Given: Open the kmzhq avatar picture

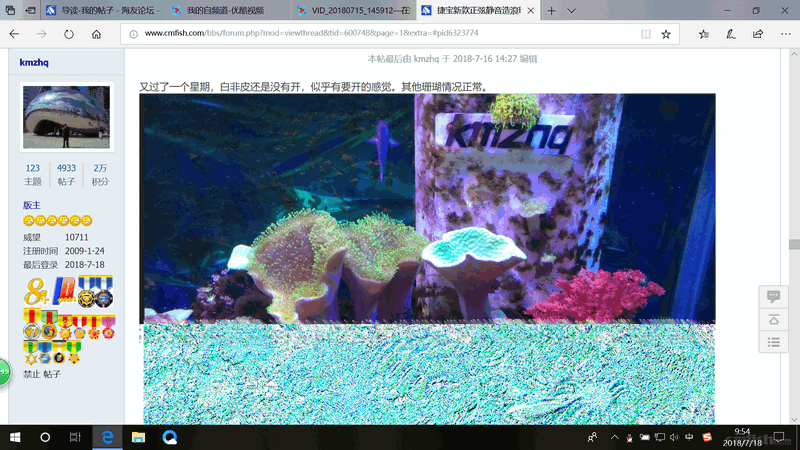Looking at the screenshot, I should [x=66, y=117].
